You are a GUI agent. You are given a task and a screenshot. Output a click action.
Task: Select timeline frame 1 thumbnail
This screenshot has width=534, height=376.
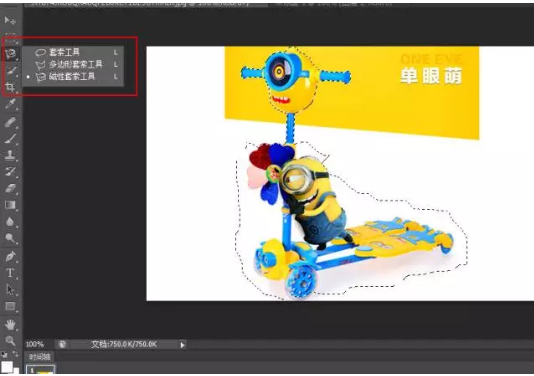(41, 370)
